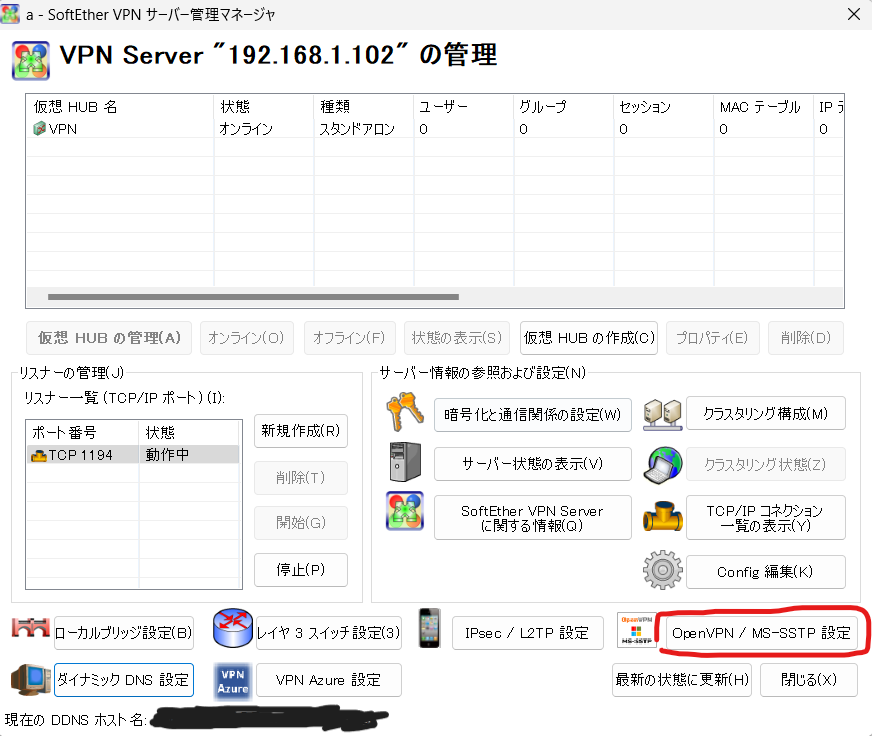
Task: Click the router icon for Layer 3 switch
Action: [233, 628]
